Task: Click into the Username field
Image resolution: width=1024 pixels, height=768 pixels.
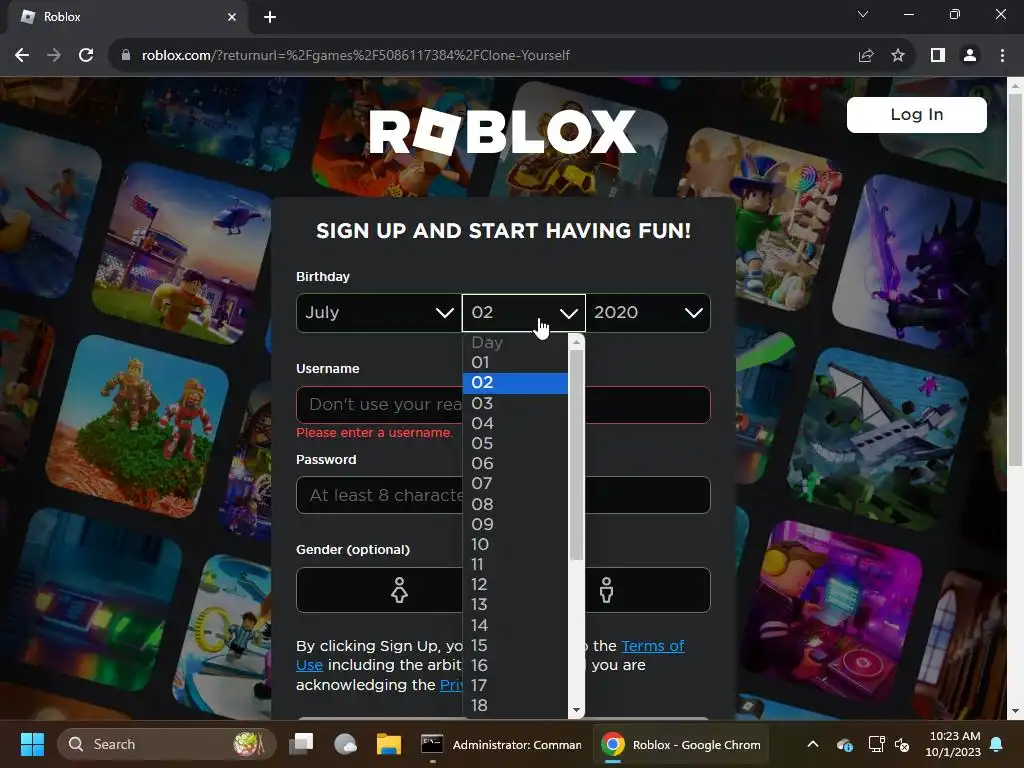Action: [503, 405]
